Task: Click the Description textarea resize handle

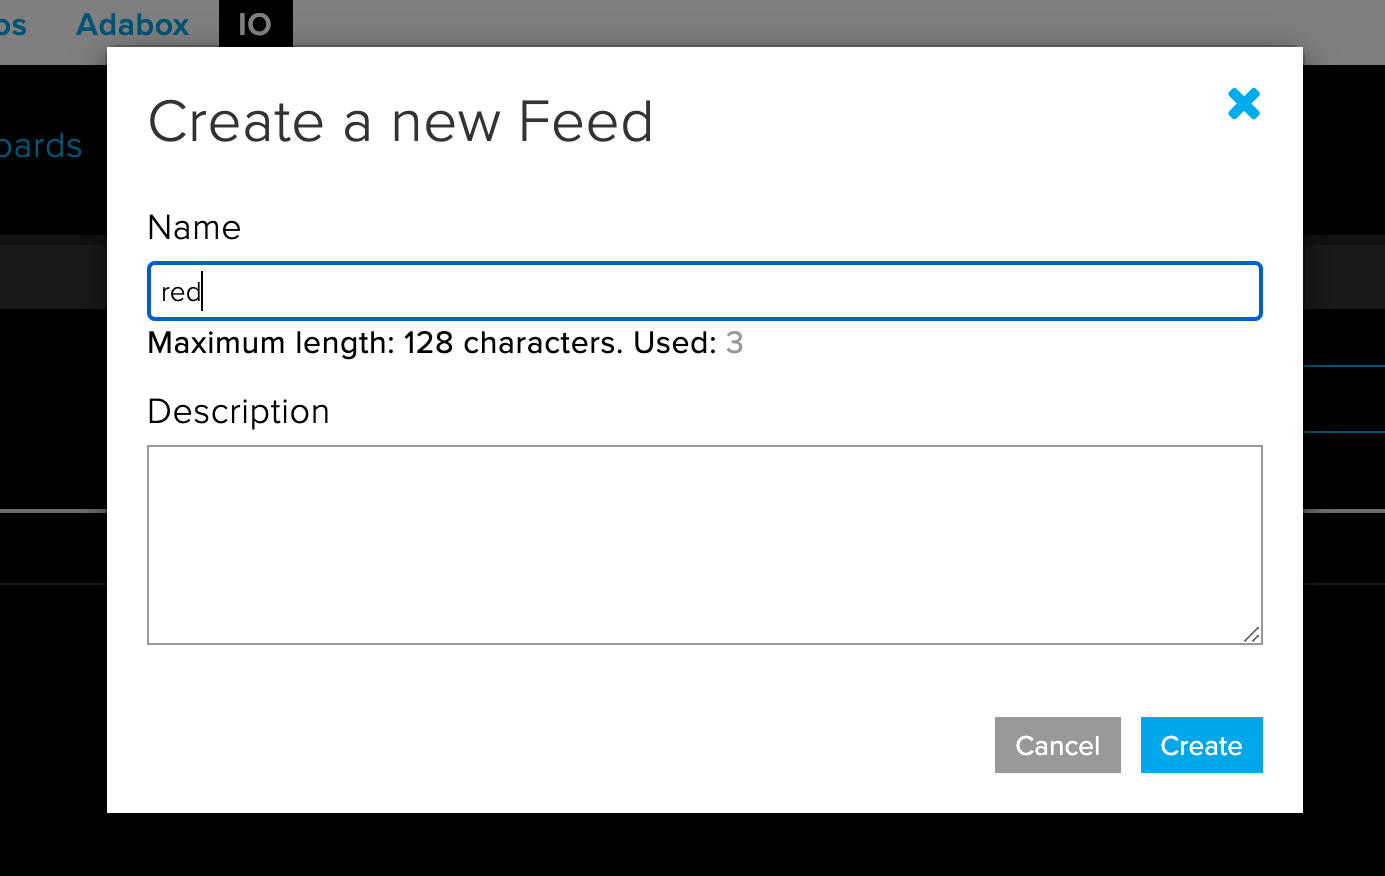Action: [1251, 634]
